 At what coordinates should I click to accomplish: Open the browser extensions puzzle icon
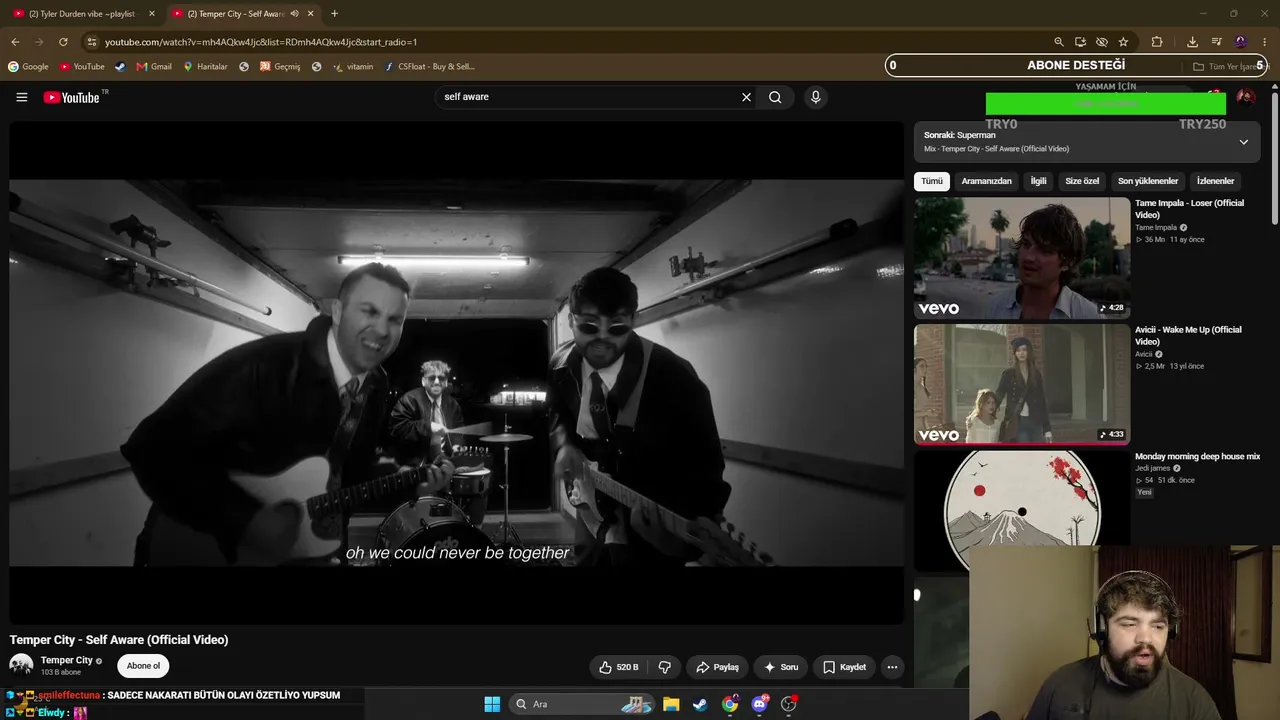[1157, 42]
